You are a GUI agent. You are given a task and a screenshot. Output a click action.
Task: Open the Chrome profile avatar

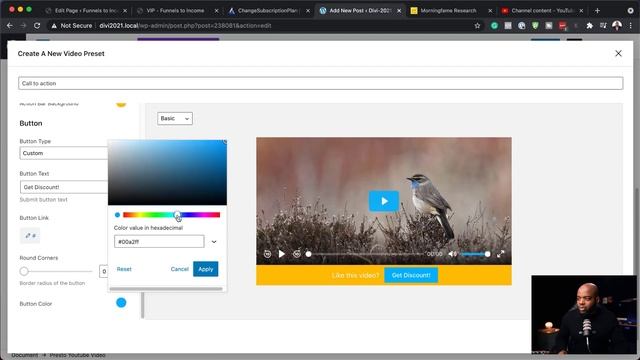[617, 26]
